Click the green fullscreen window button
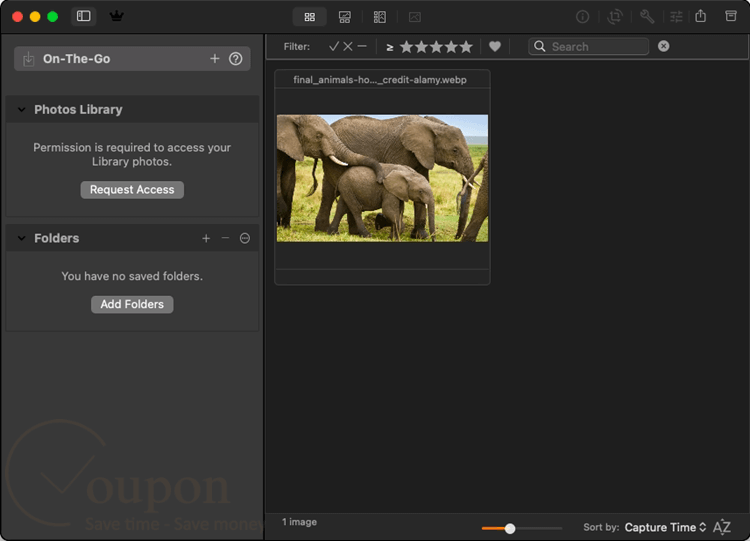This screenshot has height=541, width=750. click(53, 17)
